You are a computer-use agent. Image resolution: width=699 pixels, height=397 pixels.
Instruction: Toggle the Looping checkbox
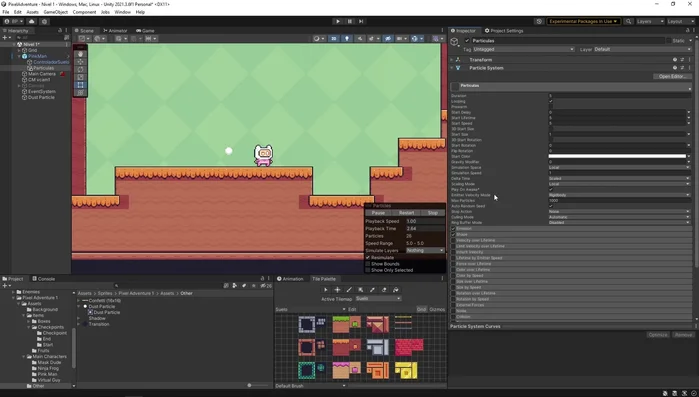click(551, 101)
